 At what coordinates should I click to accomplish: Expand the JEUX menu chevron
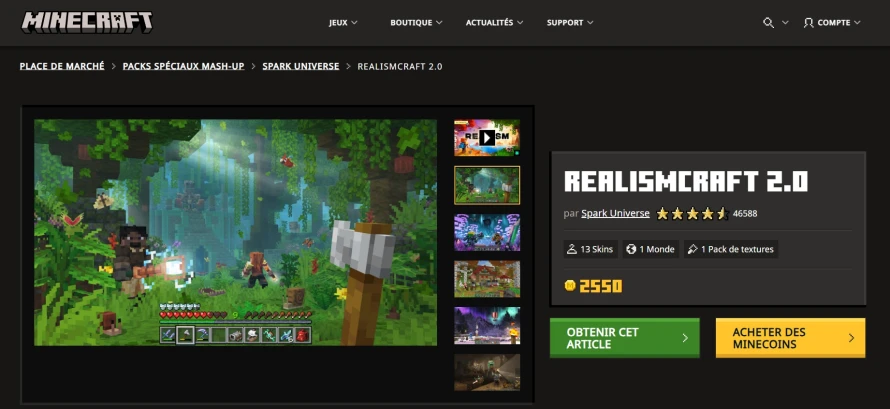354,23
